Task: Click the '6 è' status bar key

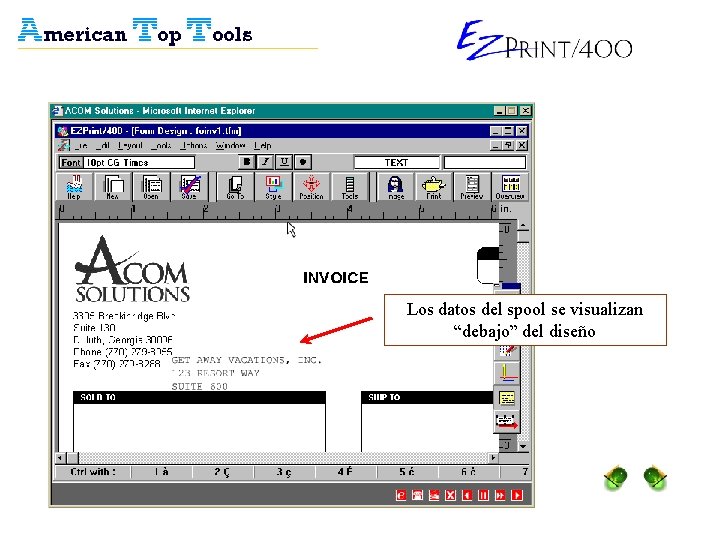Action: [469, 472]
